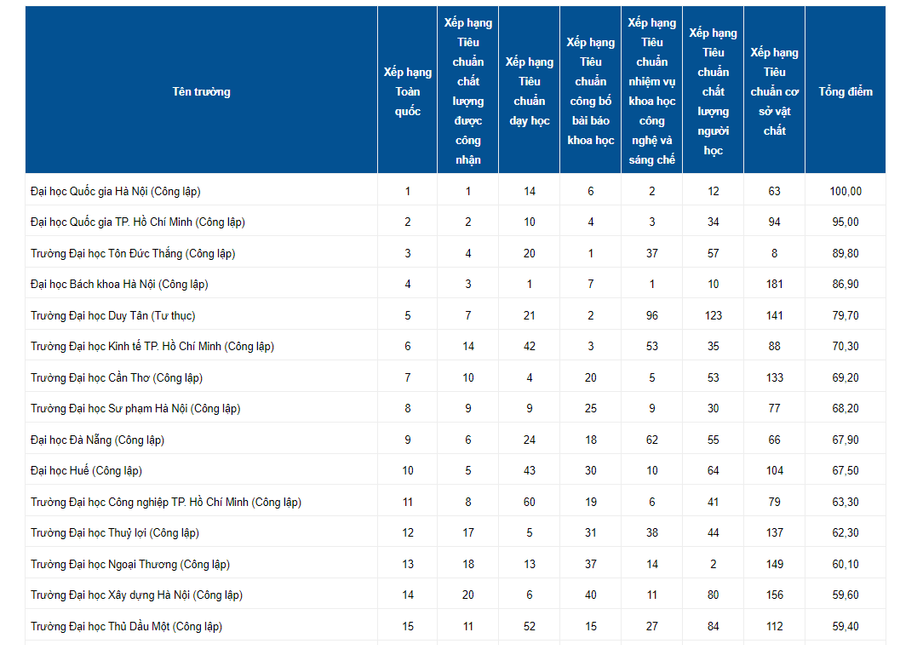Click the "Tiêu chuẩn cơ sở vật chất" header
The image size is (900, 645).
(774, 92)
